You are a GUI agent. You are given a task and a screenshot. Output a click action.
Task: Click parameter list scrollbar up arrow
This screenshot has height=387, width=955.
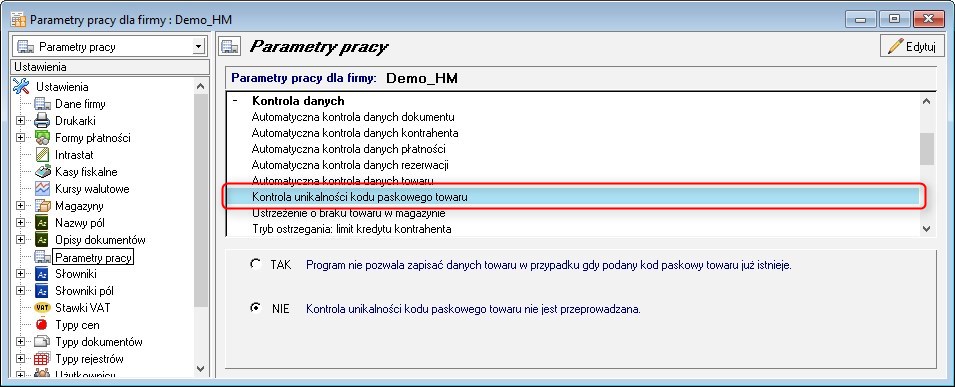coord(926,101)
